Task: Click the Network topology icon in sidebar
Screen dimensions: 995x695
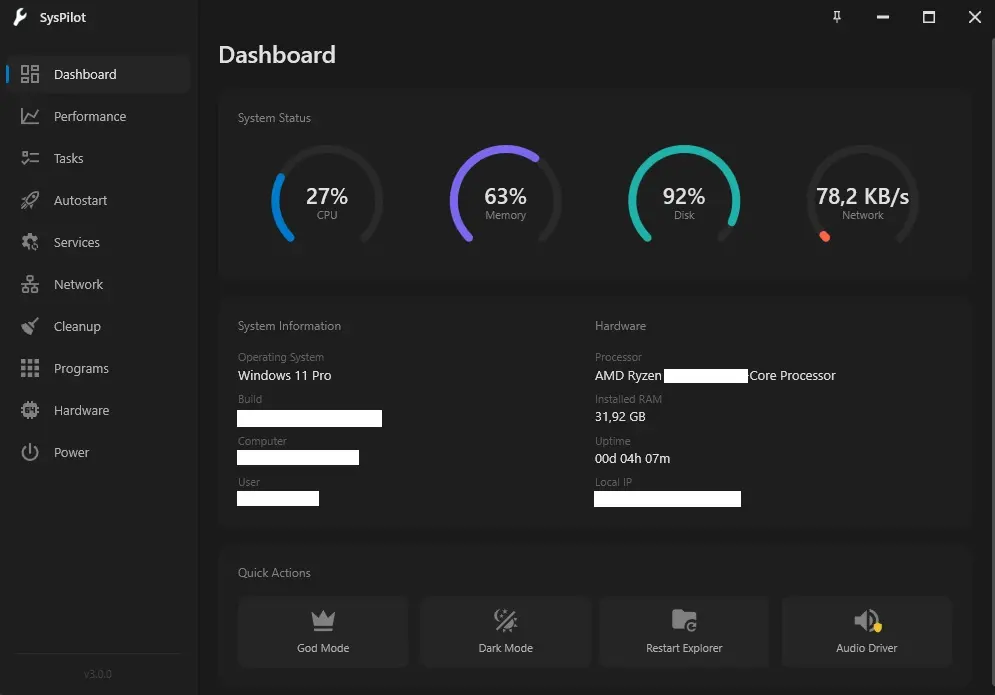Action: [30, 285]
